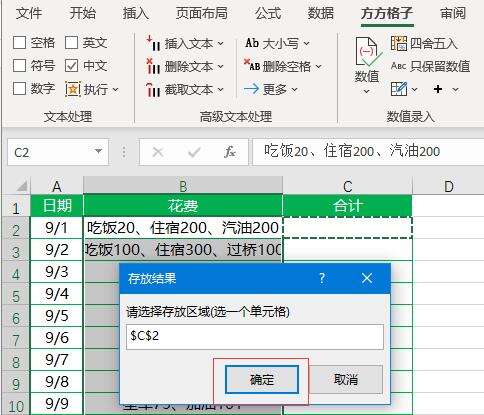Click the select-all corner triangle

[x=21, y=186]
